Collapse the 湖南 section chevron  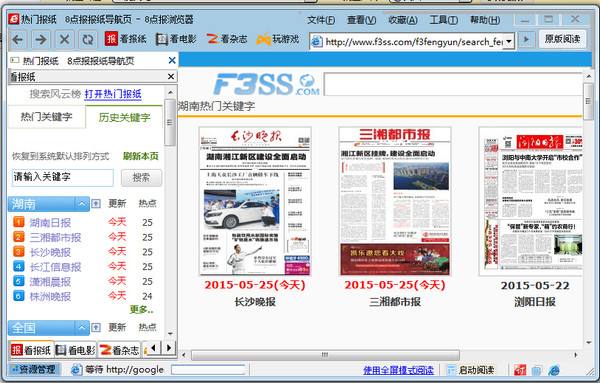82,204
